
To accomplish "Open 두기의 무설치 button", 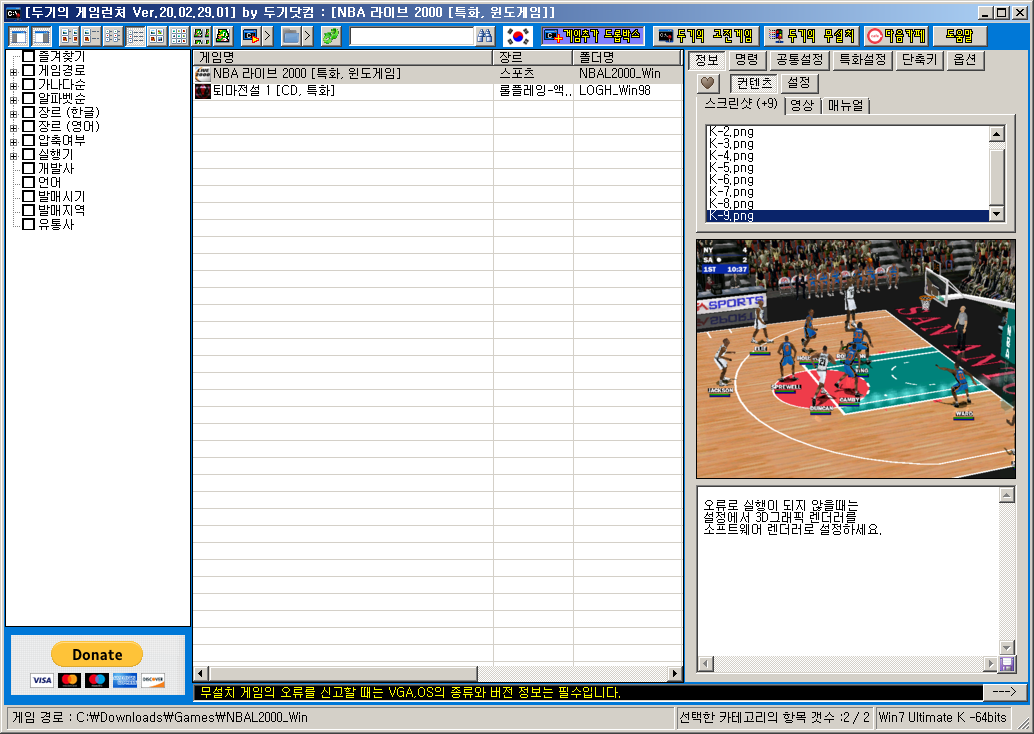I will pos(812,36).
